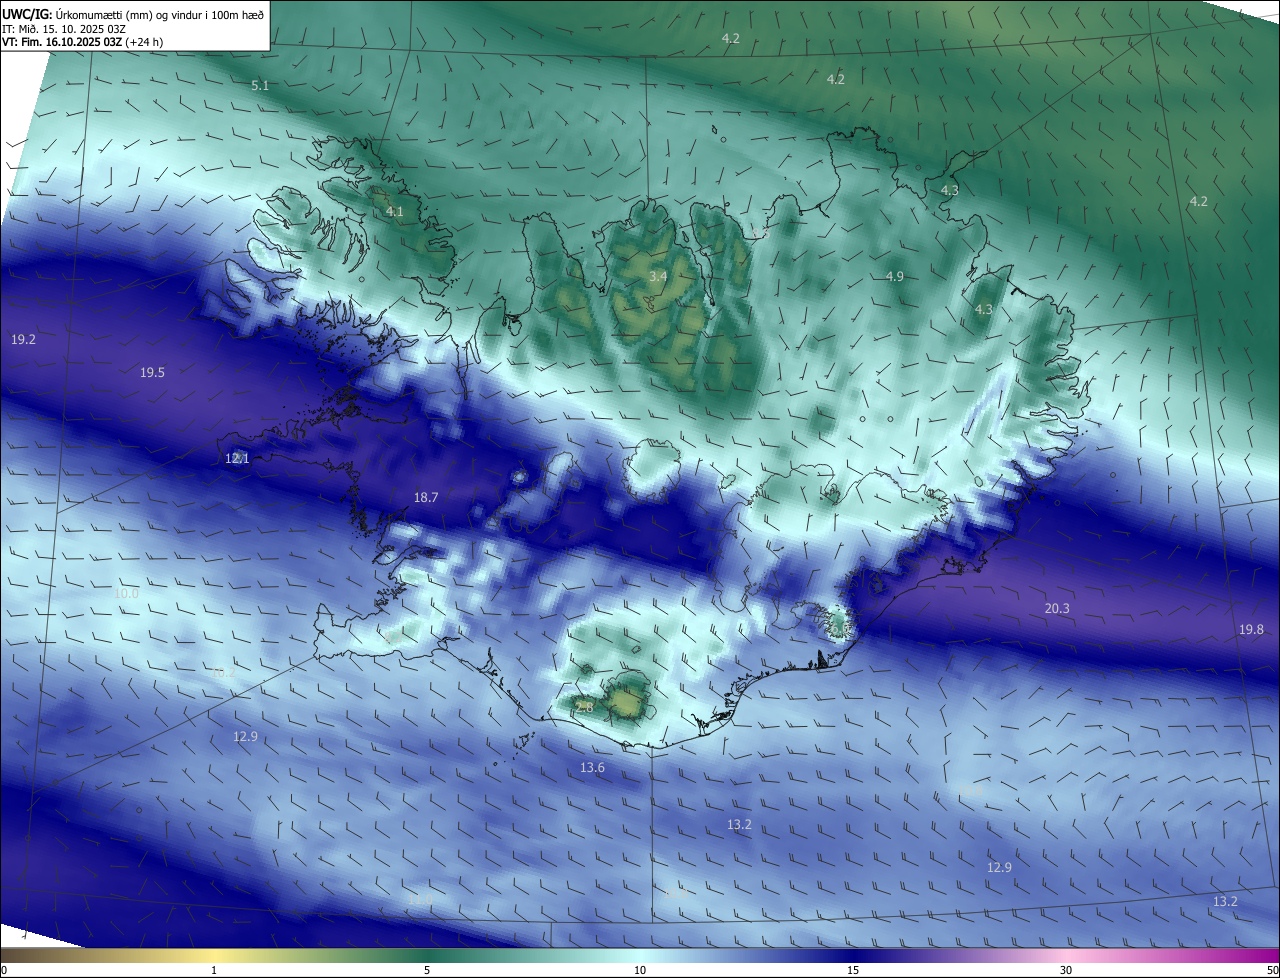This screenshot has width=1280, height=978.
Task: Select the '0' tick on the color scale
Action: point(4,971)
